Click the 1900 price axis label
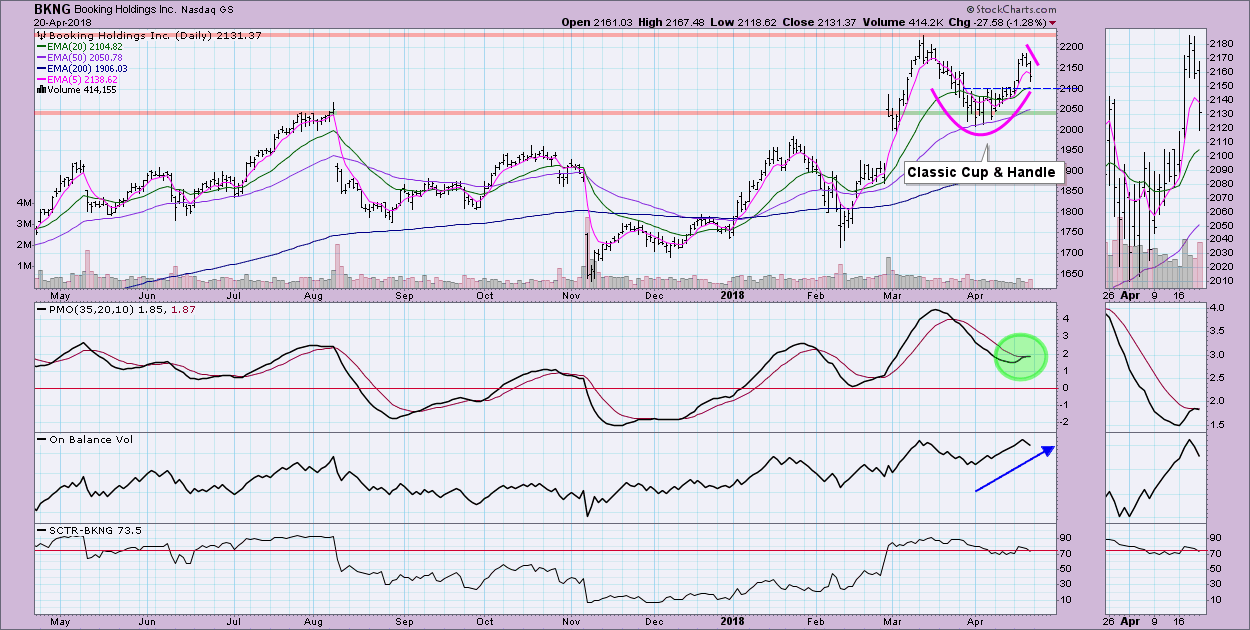Viewport: 1250px width, 630px height. coord(1072,171)
